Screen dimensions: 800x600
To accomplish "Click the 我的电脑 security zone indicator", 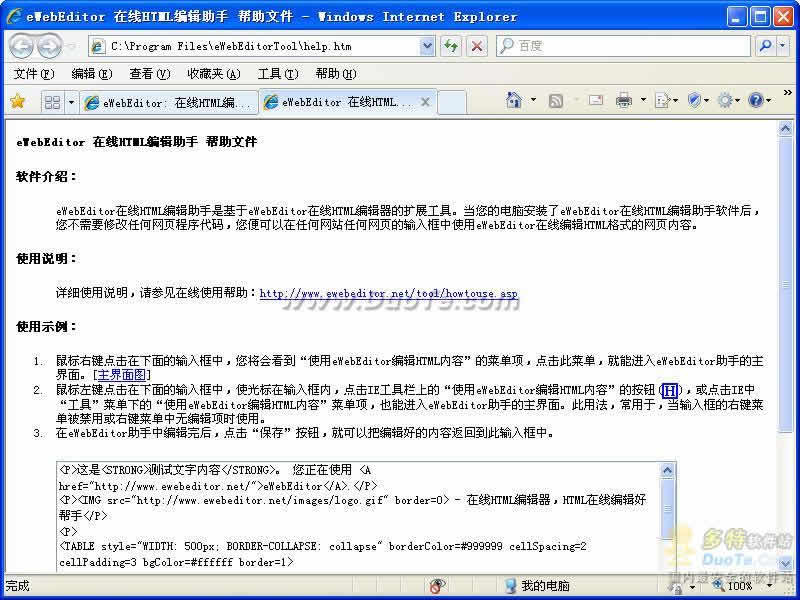I will coord(537,585).
